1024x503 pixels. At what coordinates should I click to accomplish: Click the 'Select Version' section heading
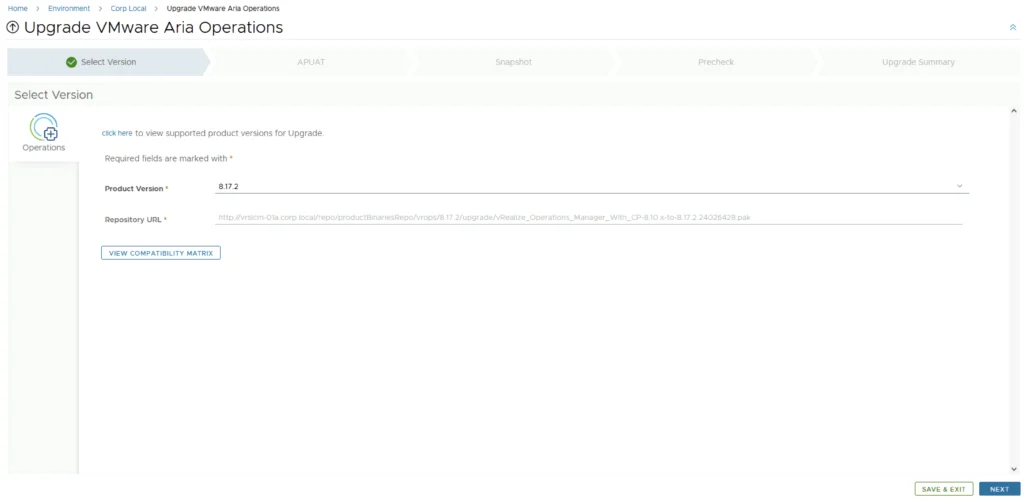click(x=54, y=95)
